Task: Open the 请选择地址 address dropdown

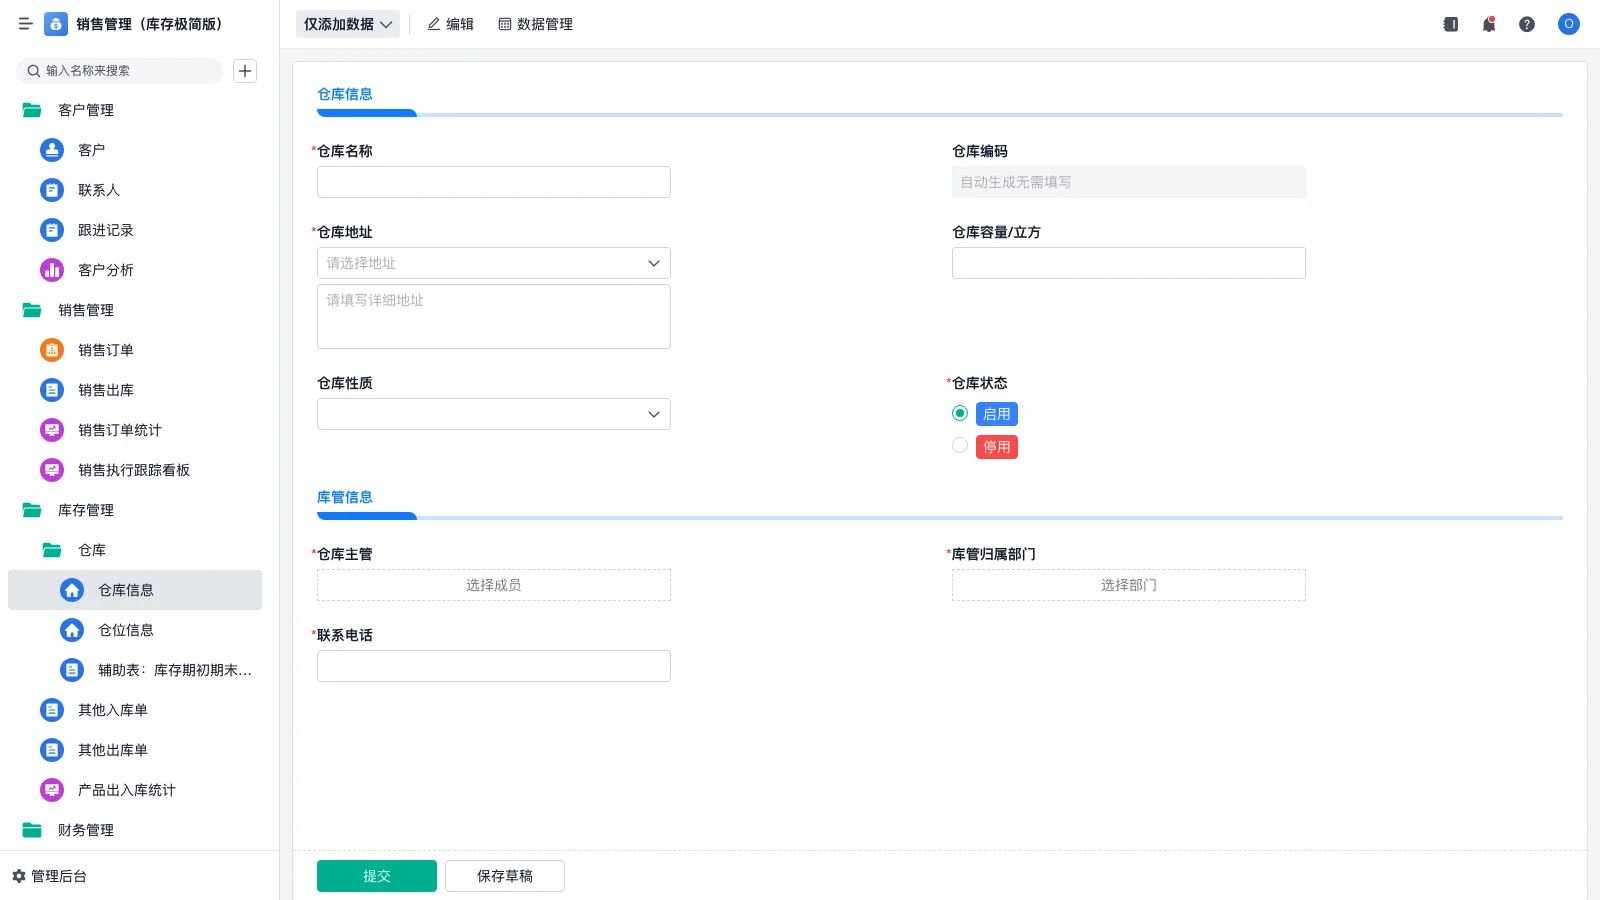Action: [x=493, y=263]
